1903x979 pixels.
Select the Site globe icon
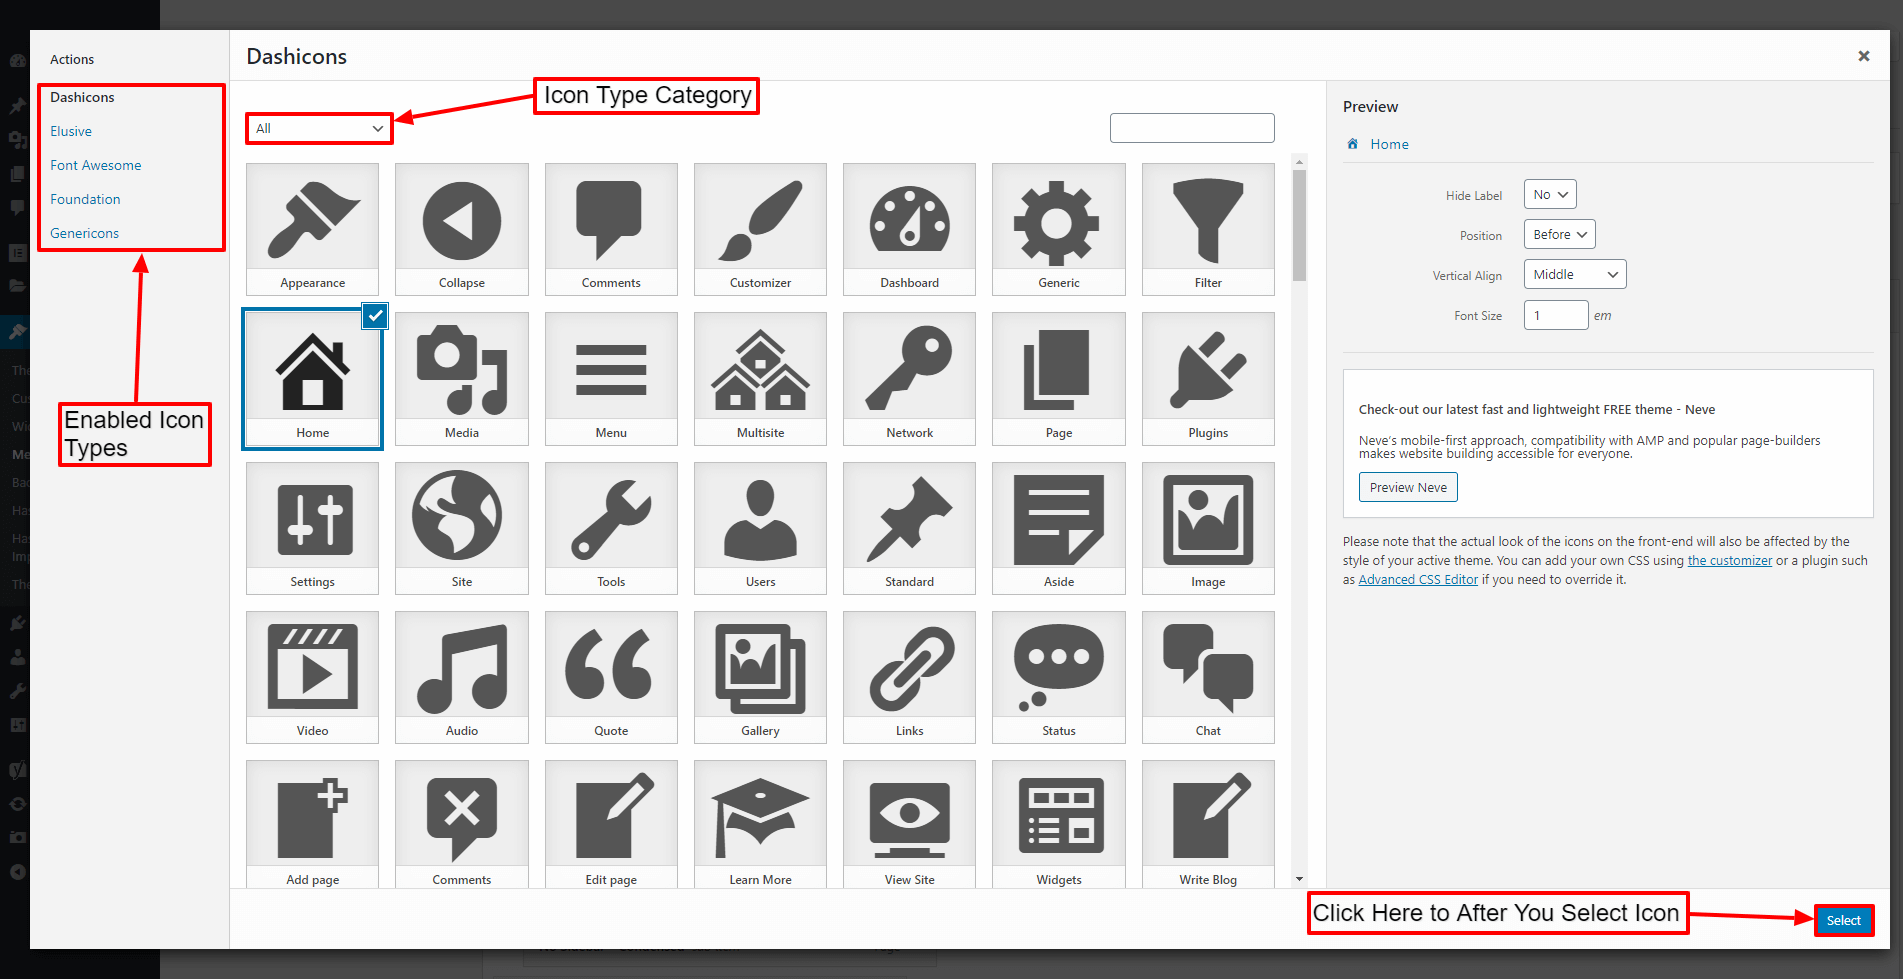point(461,528)
